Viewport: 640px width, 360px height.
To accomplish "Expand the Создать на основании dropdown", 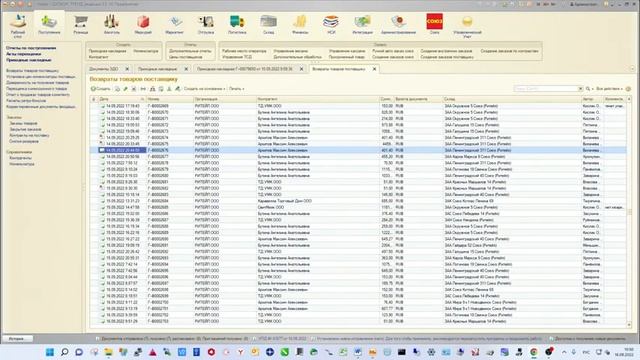I will click(204, 89).
